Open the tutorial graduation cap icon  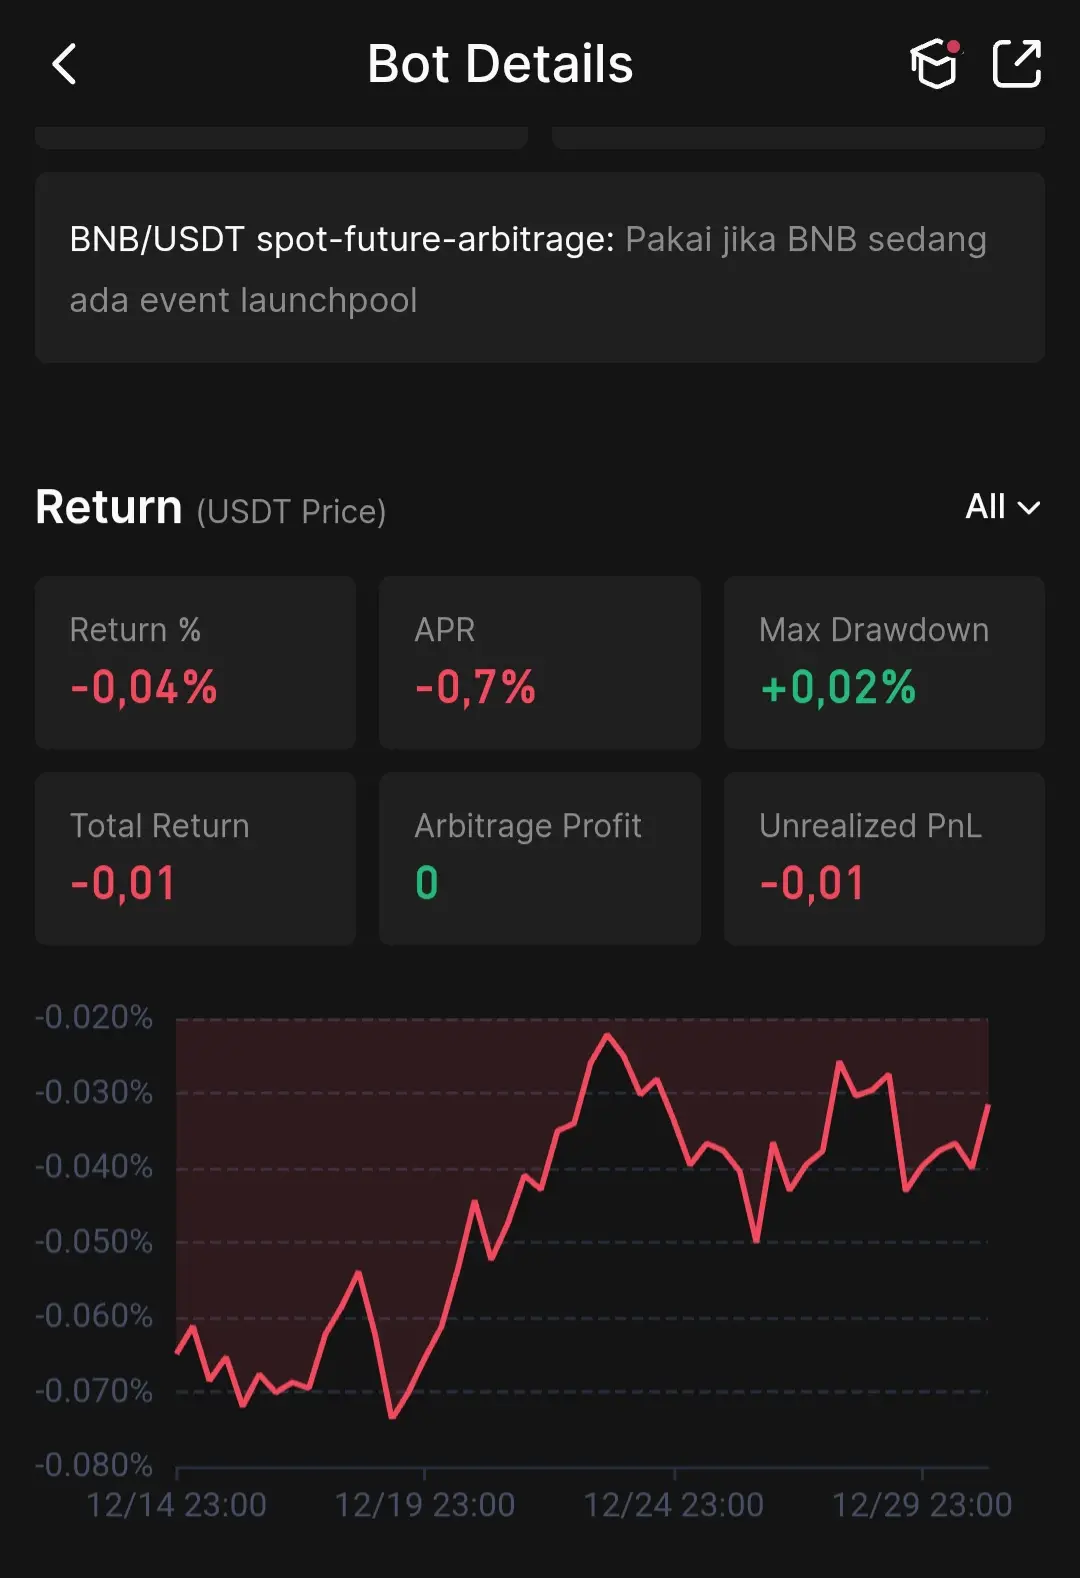tap(934, 65)
